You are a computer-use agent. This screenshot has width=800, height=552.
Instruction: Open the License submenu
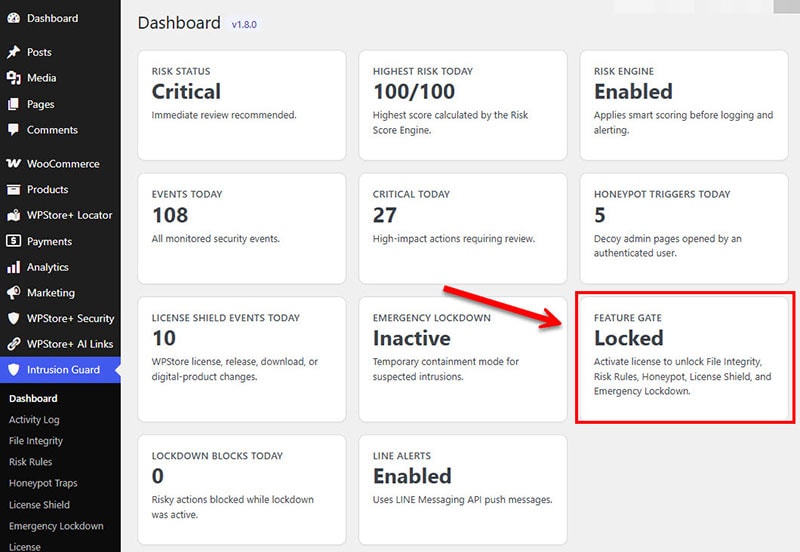point(24,546)
